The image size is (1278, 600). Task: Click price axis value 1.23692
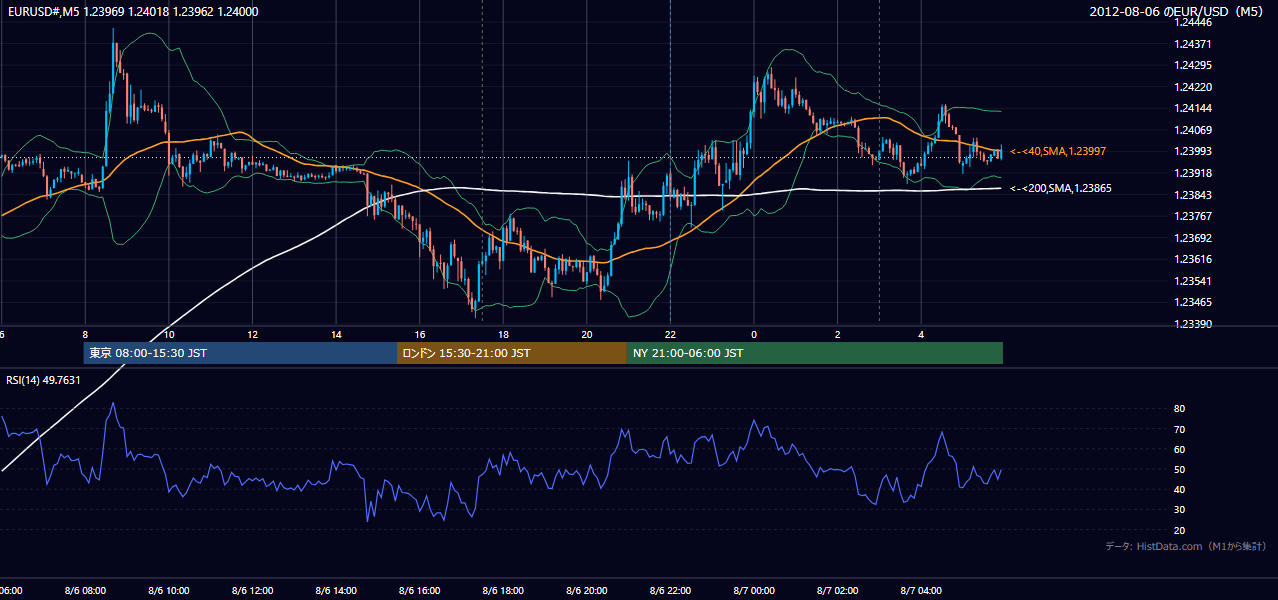pyautogui.click(x=1192, y=238)
